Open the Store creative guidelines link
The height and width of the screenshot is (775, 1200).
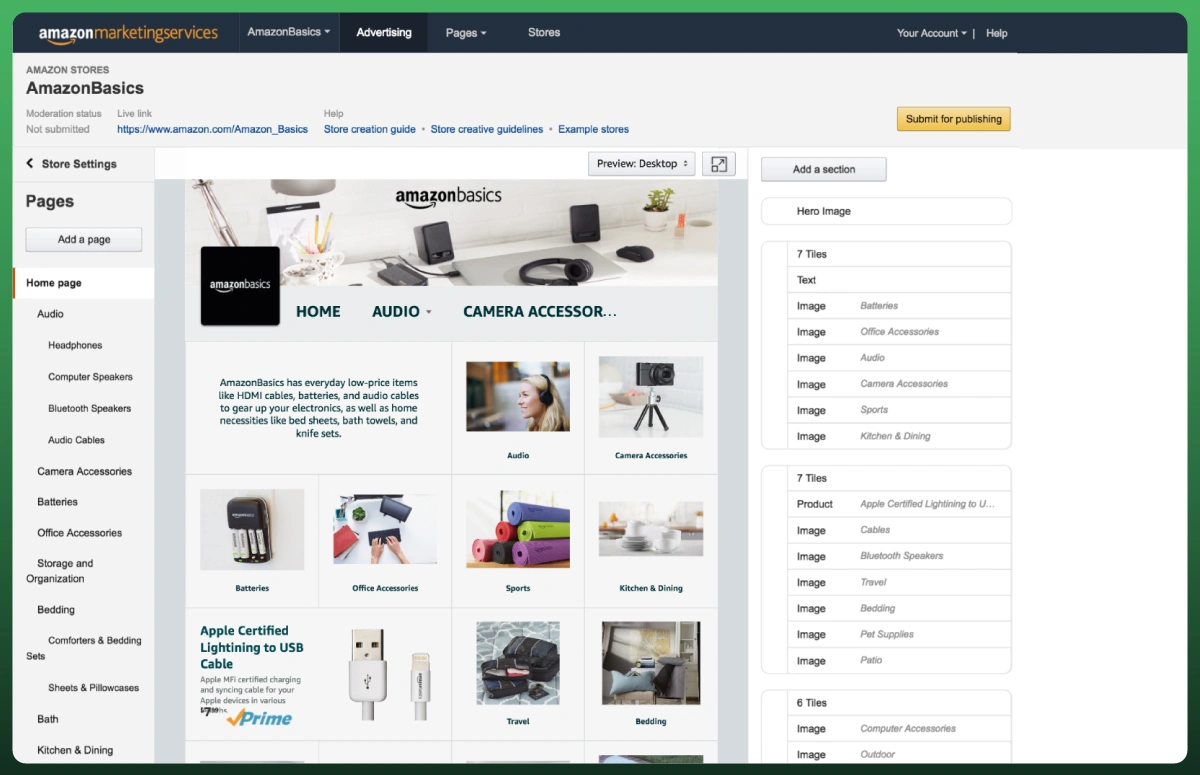click(487, 129)
